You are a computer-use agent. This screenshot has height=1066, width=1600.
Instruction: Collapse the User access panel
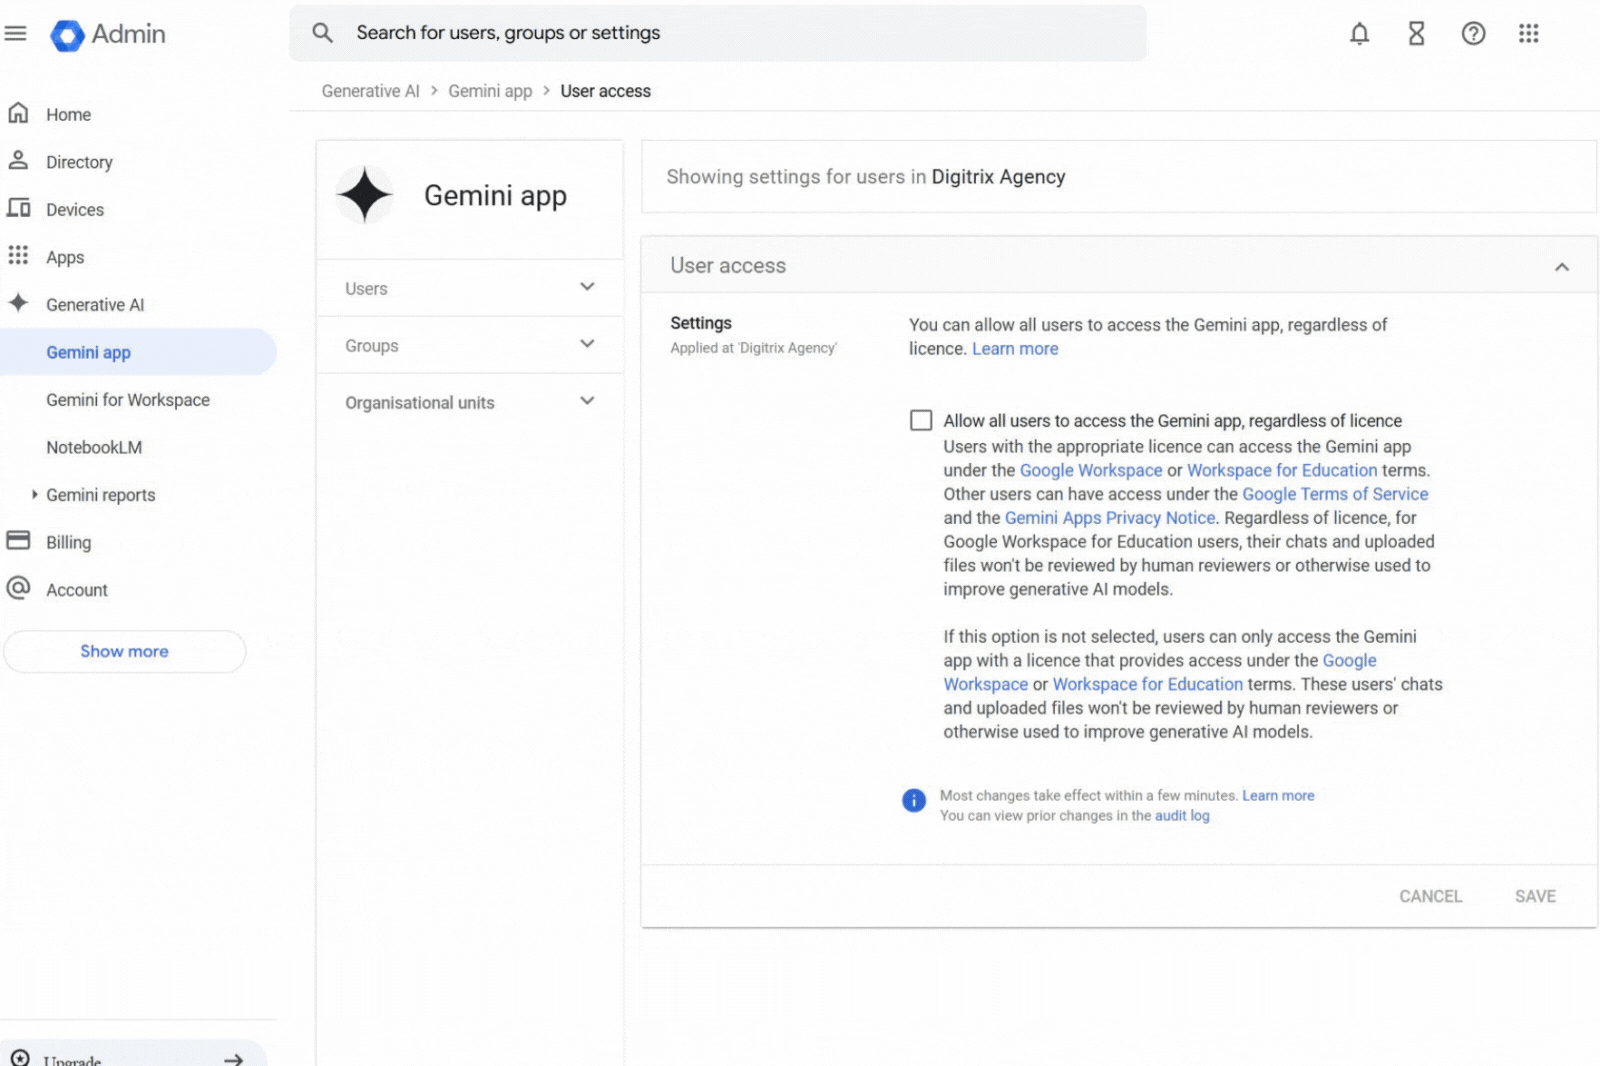(x=1562, y=267)
